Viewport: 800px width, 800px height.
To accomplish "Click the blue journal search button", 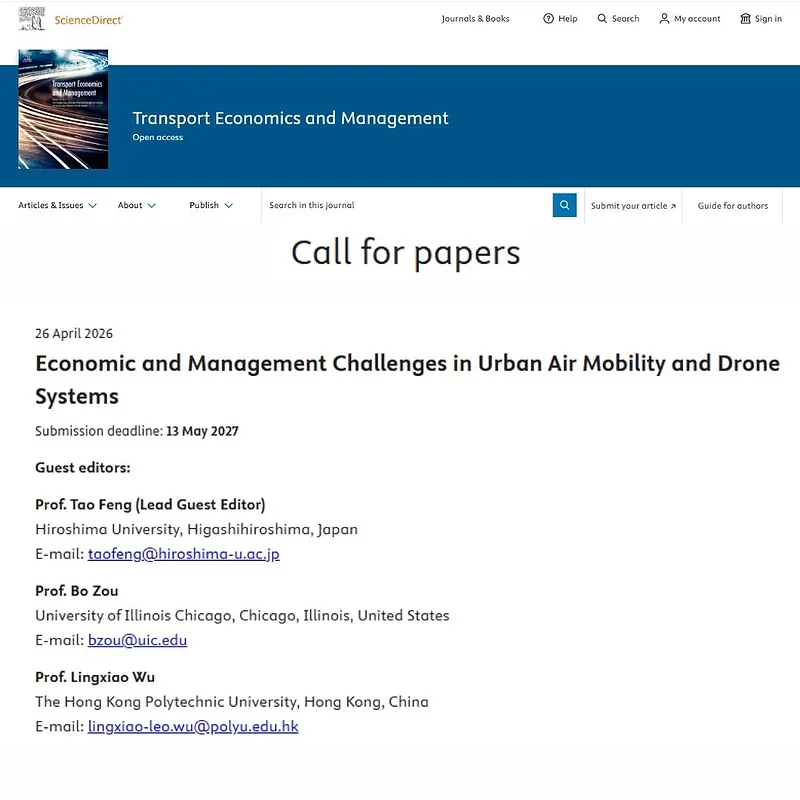I will [x=564, y=205].
